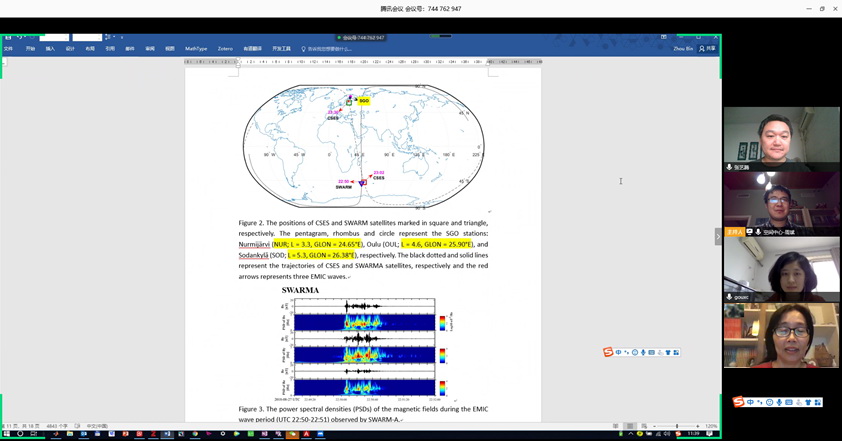Click the page count indicator in status bar
842x441 pixels.
tap(21, 426)
